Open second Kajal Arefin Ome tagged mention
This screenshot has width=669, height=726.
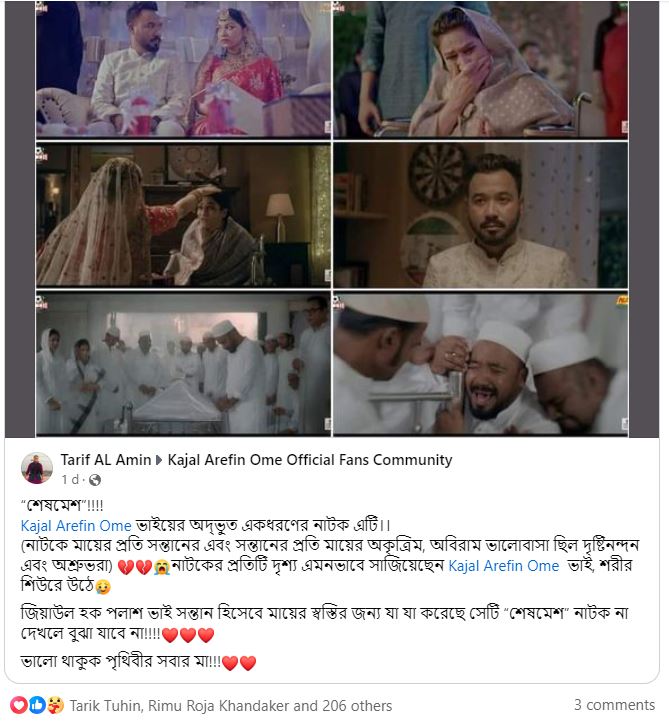504,566
